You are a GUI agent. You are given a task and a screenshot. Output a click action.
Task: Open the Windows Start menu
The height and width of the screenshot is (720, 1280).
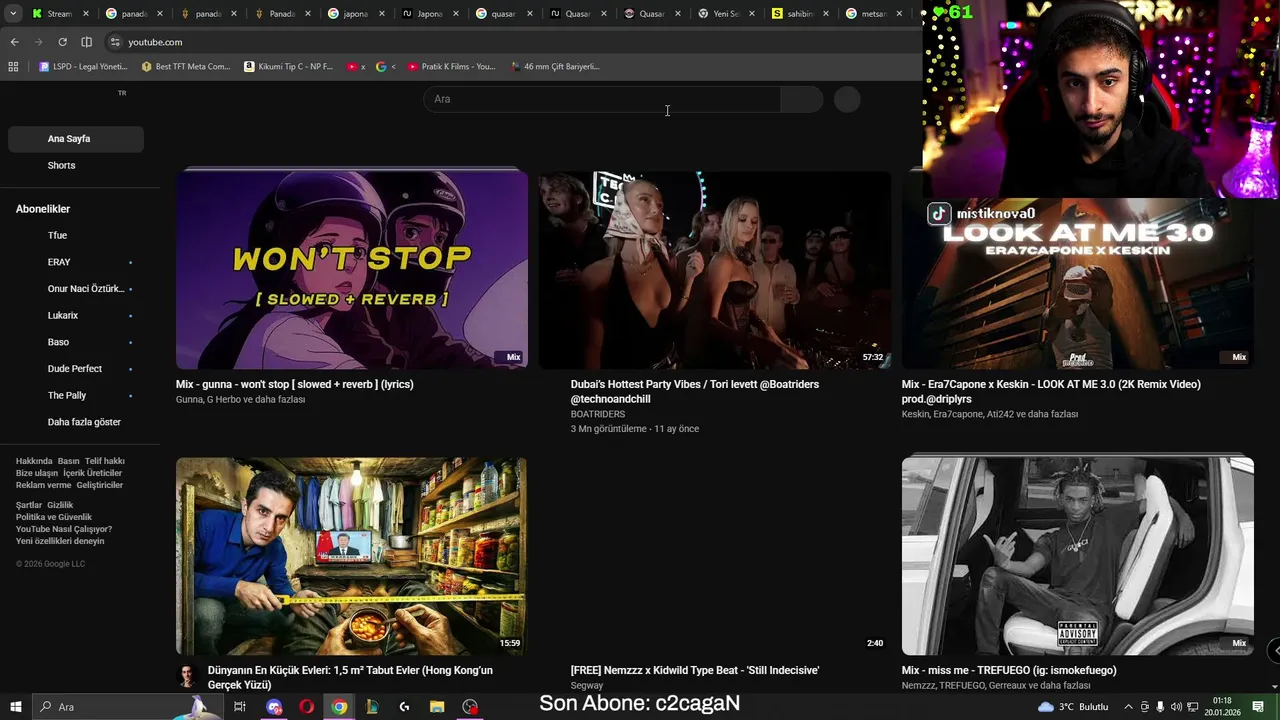point(15,707)
